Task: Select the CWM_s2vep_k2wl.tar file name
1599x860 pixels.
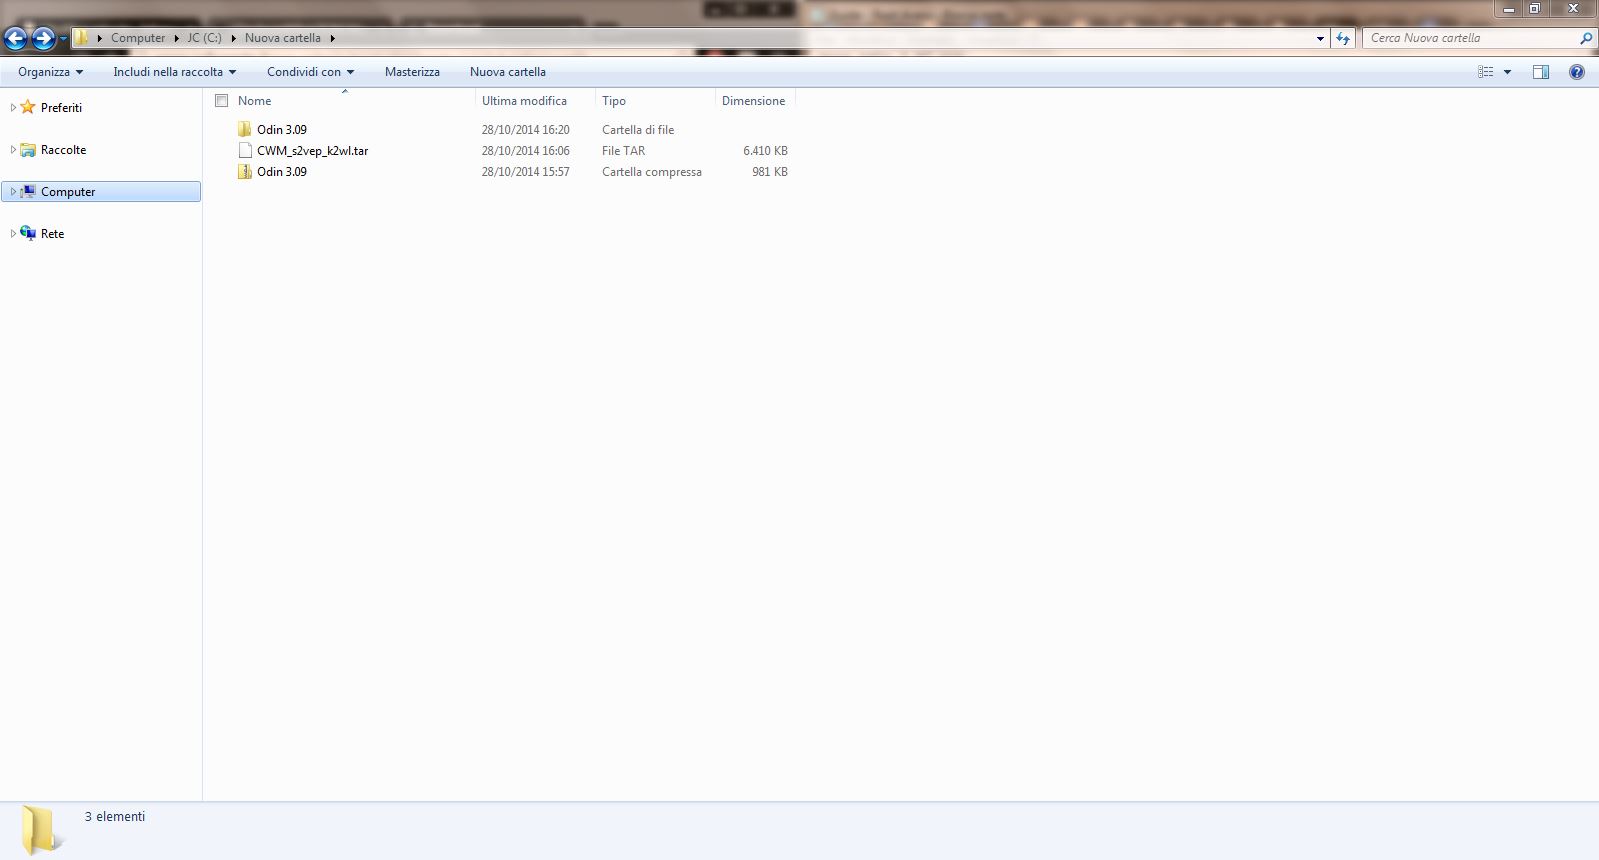Action: [x=312, y=151]
